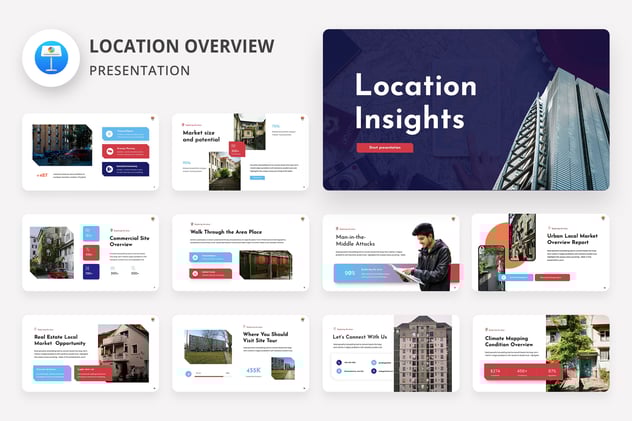632x421 pixels.
Task: Click the man reading photo
Action: (x=431, y=256)
